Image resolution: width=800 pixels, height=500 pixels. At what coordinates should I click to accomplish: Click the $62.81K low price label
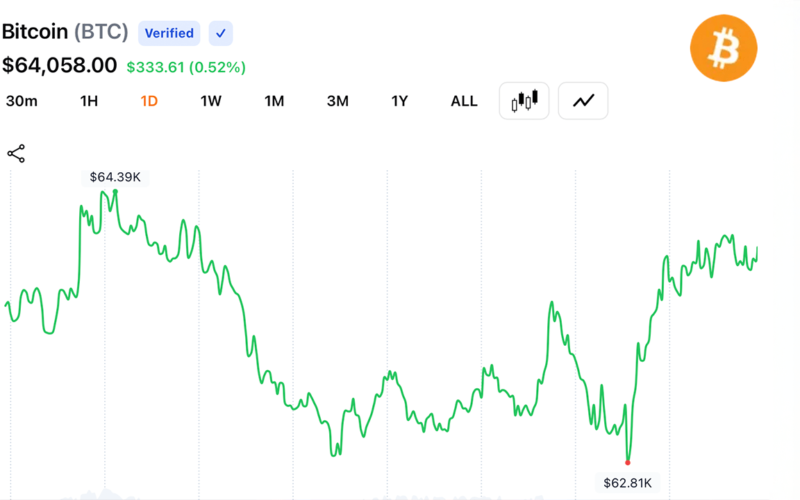628,483
